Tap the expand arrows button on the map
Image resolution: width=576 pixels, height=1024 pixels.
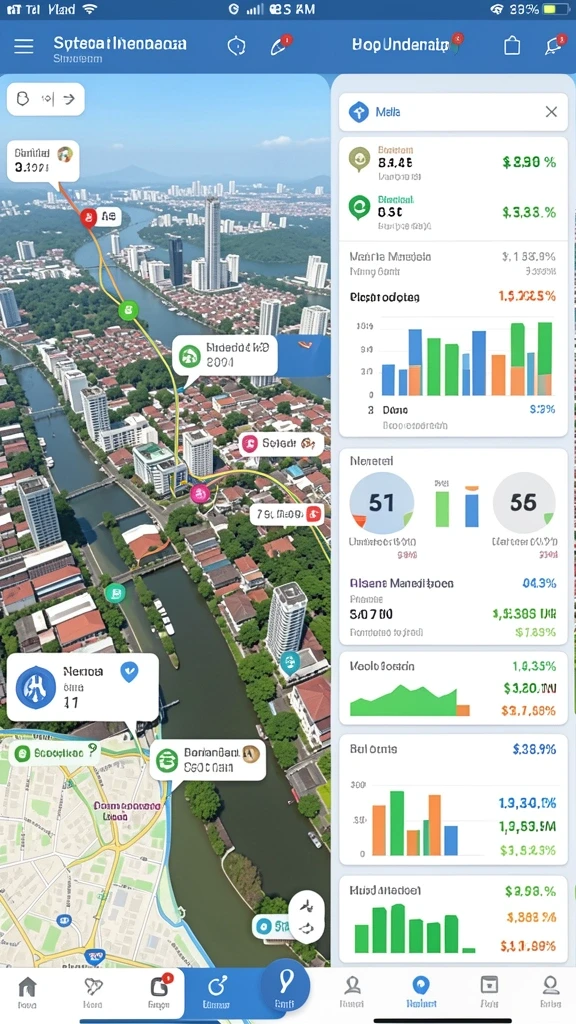point(306,916)
